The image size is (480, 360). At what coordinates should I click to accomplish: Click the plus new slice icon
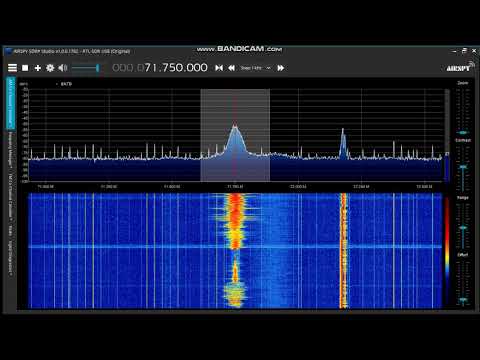click(x=38, y=68)
